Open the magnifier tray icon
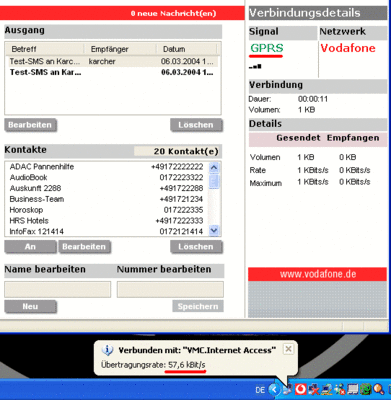This screenshot has height=400, width=391. coord(379,389)
